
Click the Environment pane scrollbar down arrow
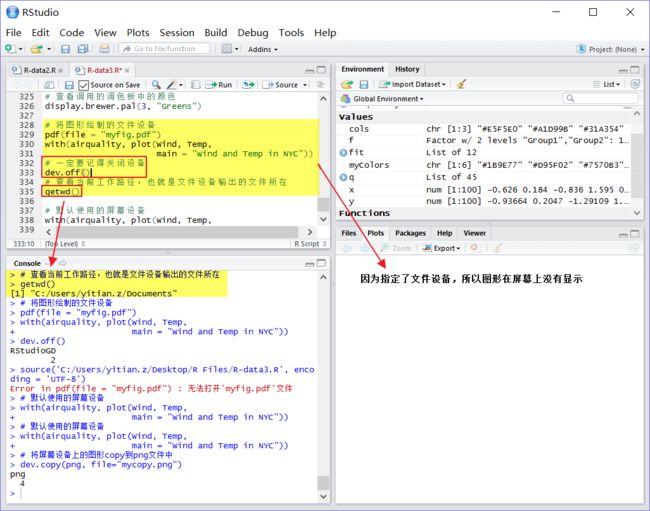tap(637, 213)
